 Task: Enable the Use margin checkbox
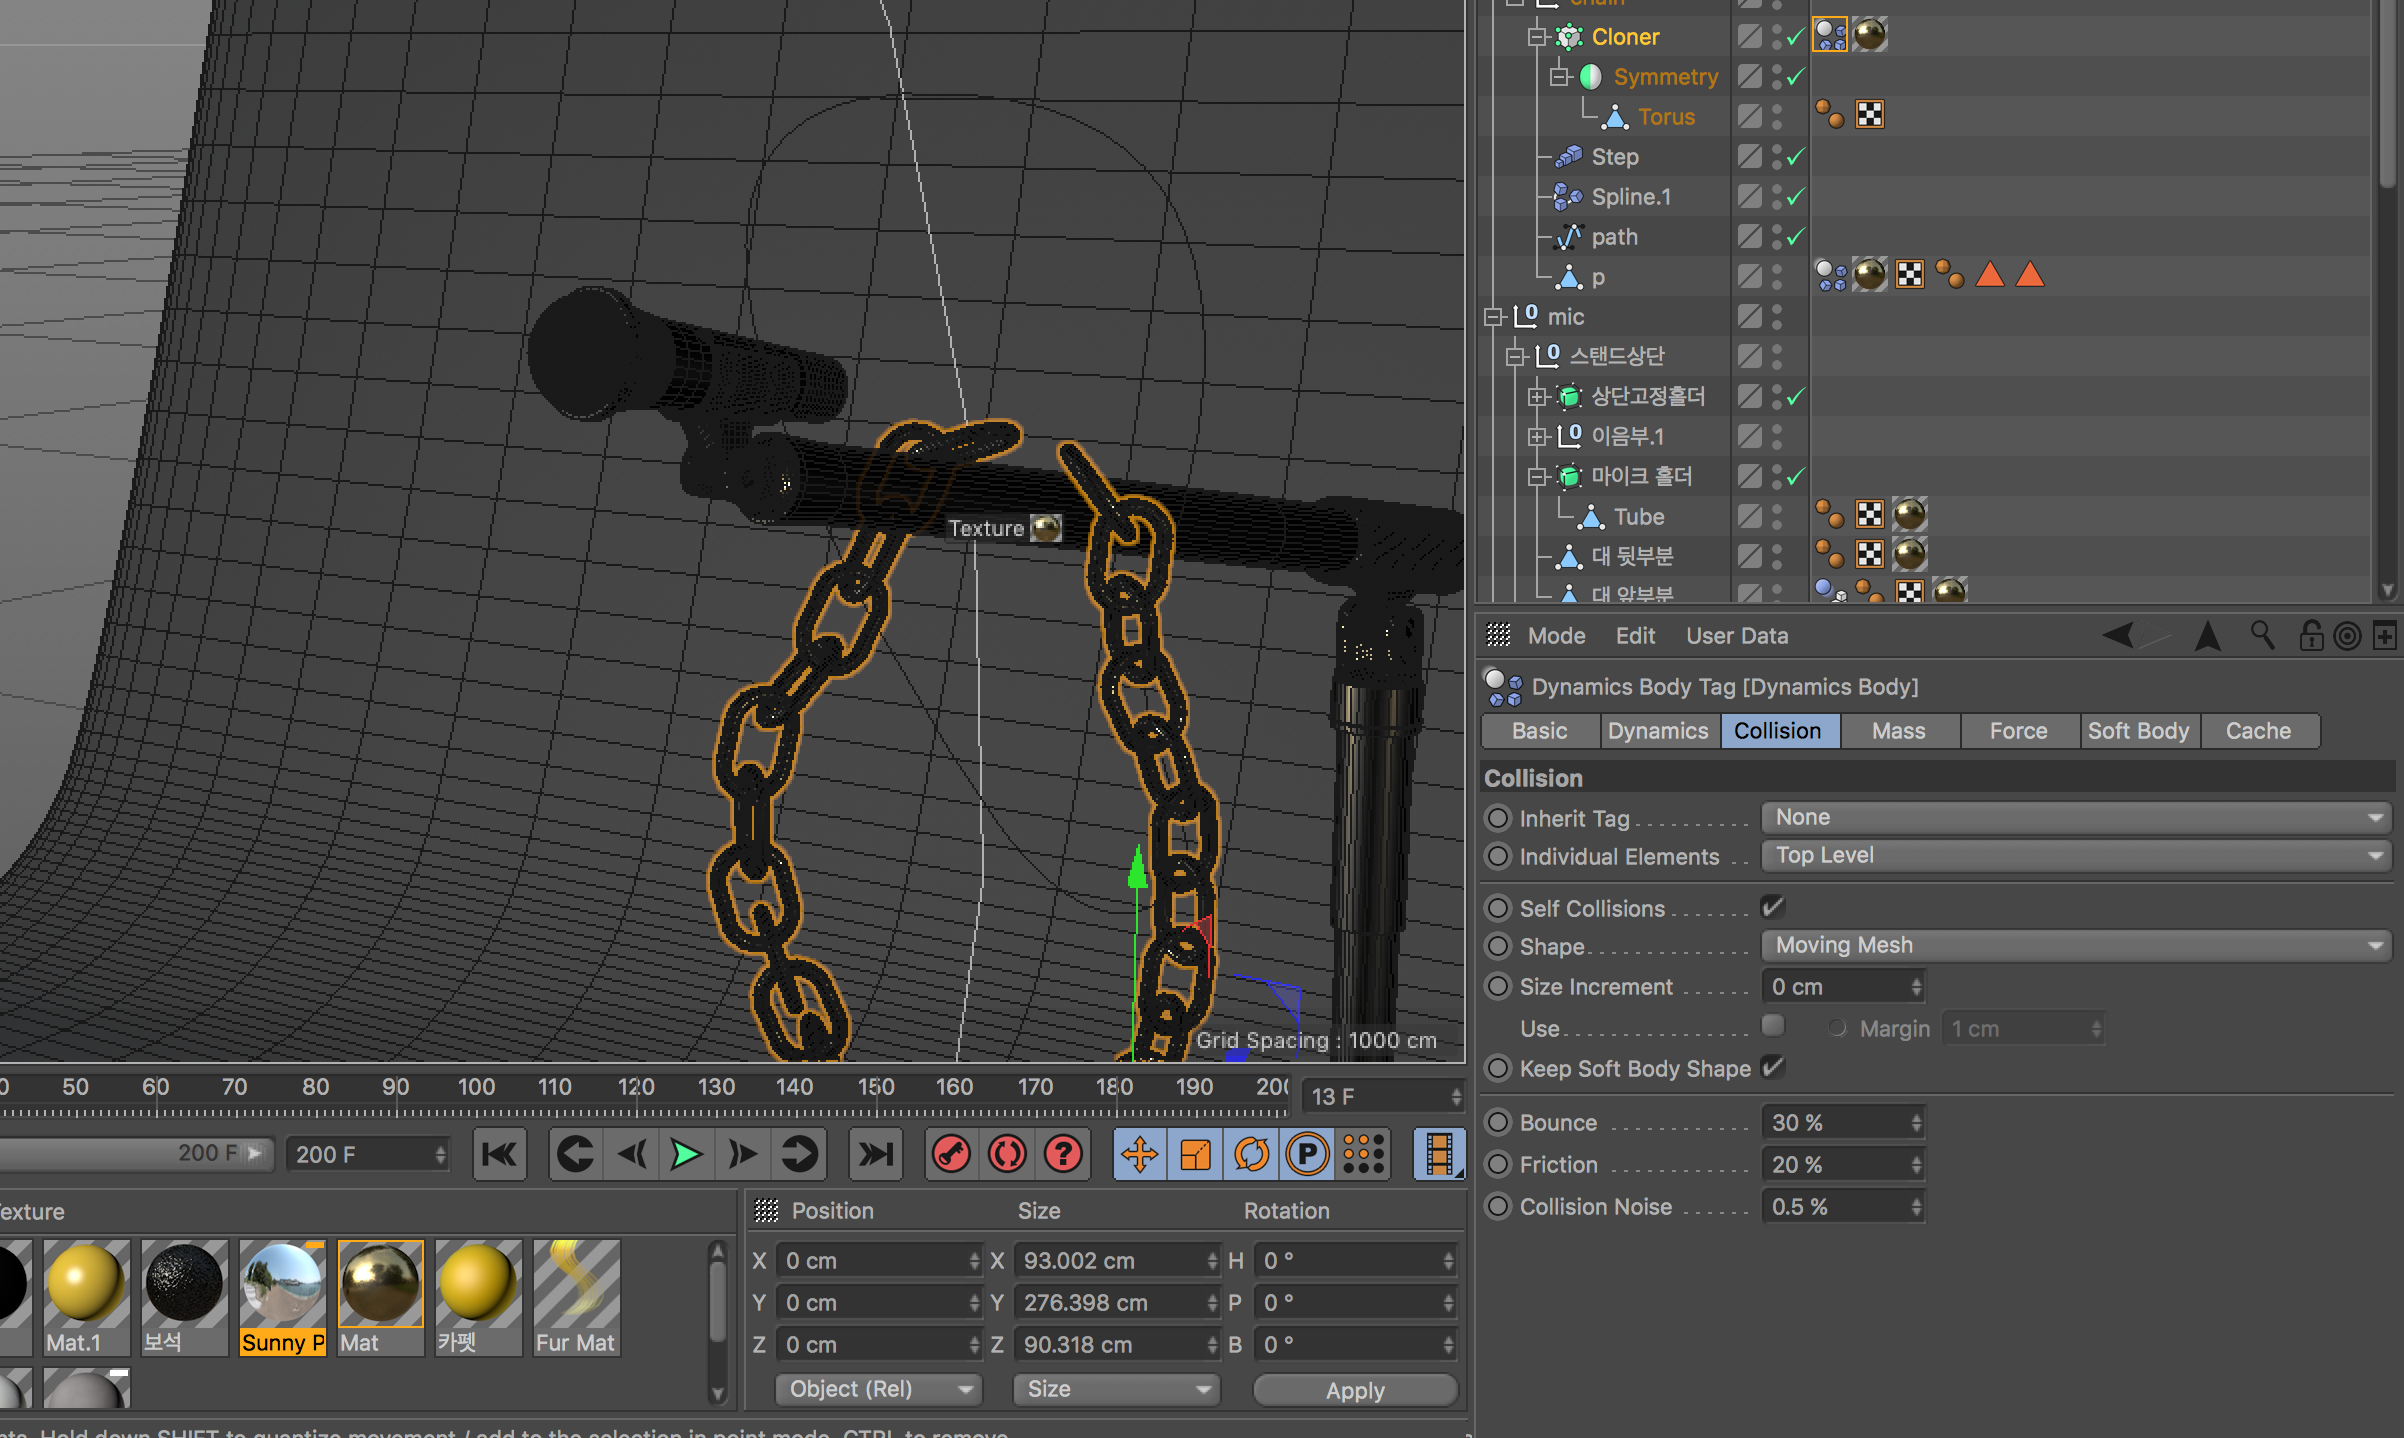coord(1772,1027)
